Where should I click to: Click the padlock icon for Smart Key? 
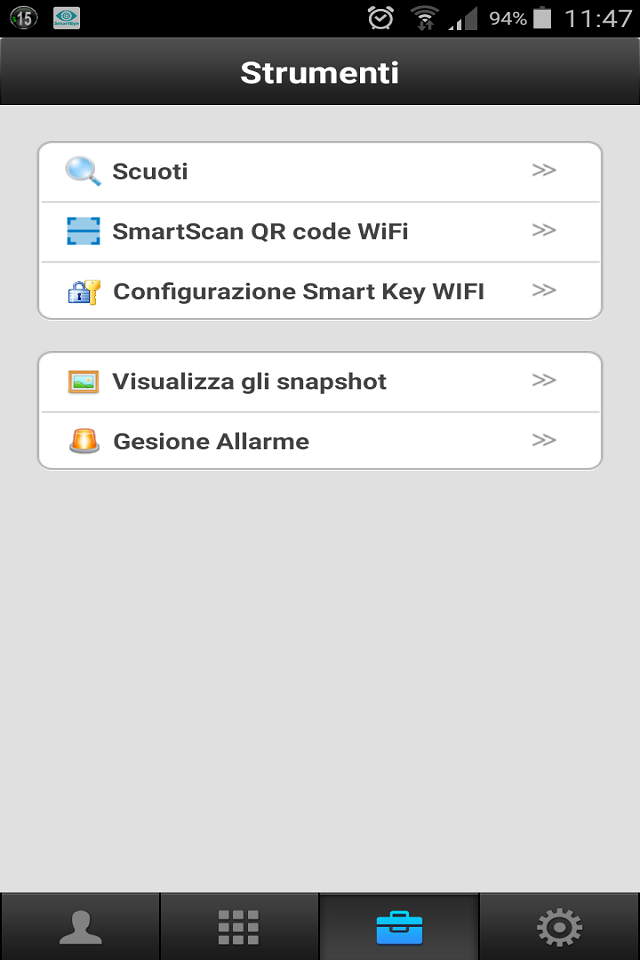pos(85,290)
